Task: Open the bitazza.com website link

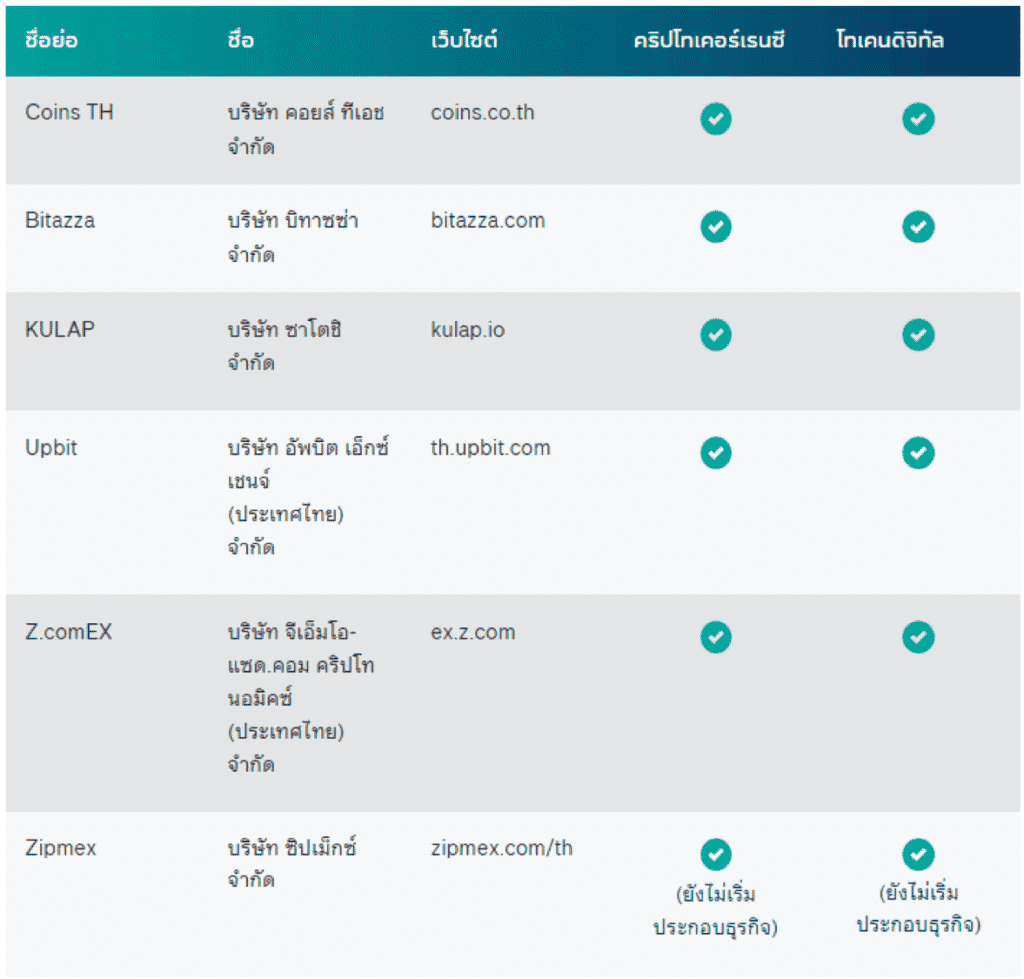Action: click(x=487, y=221)
